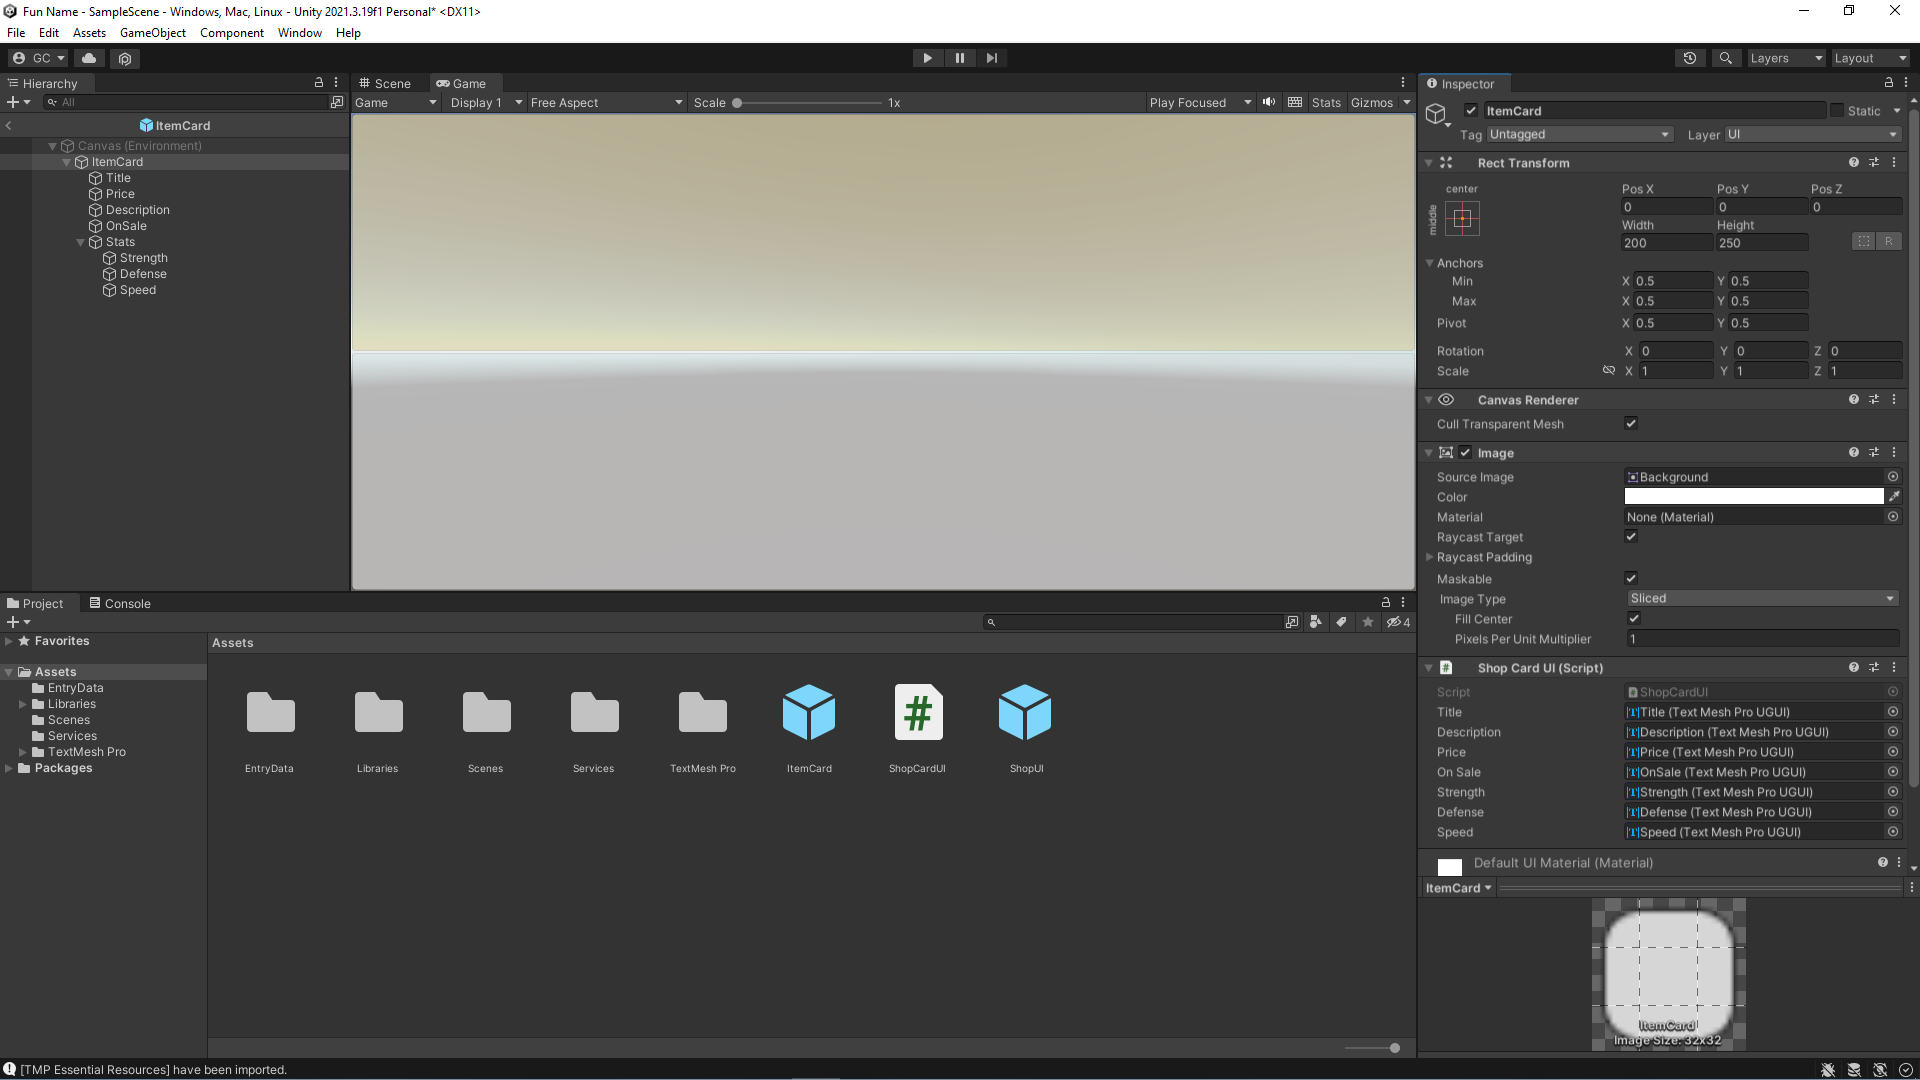Click the Color swatch in Image component

click(1754, 497)
